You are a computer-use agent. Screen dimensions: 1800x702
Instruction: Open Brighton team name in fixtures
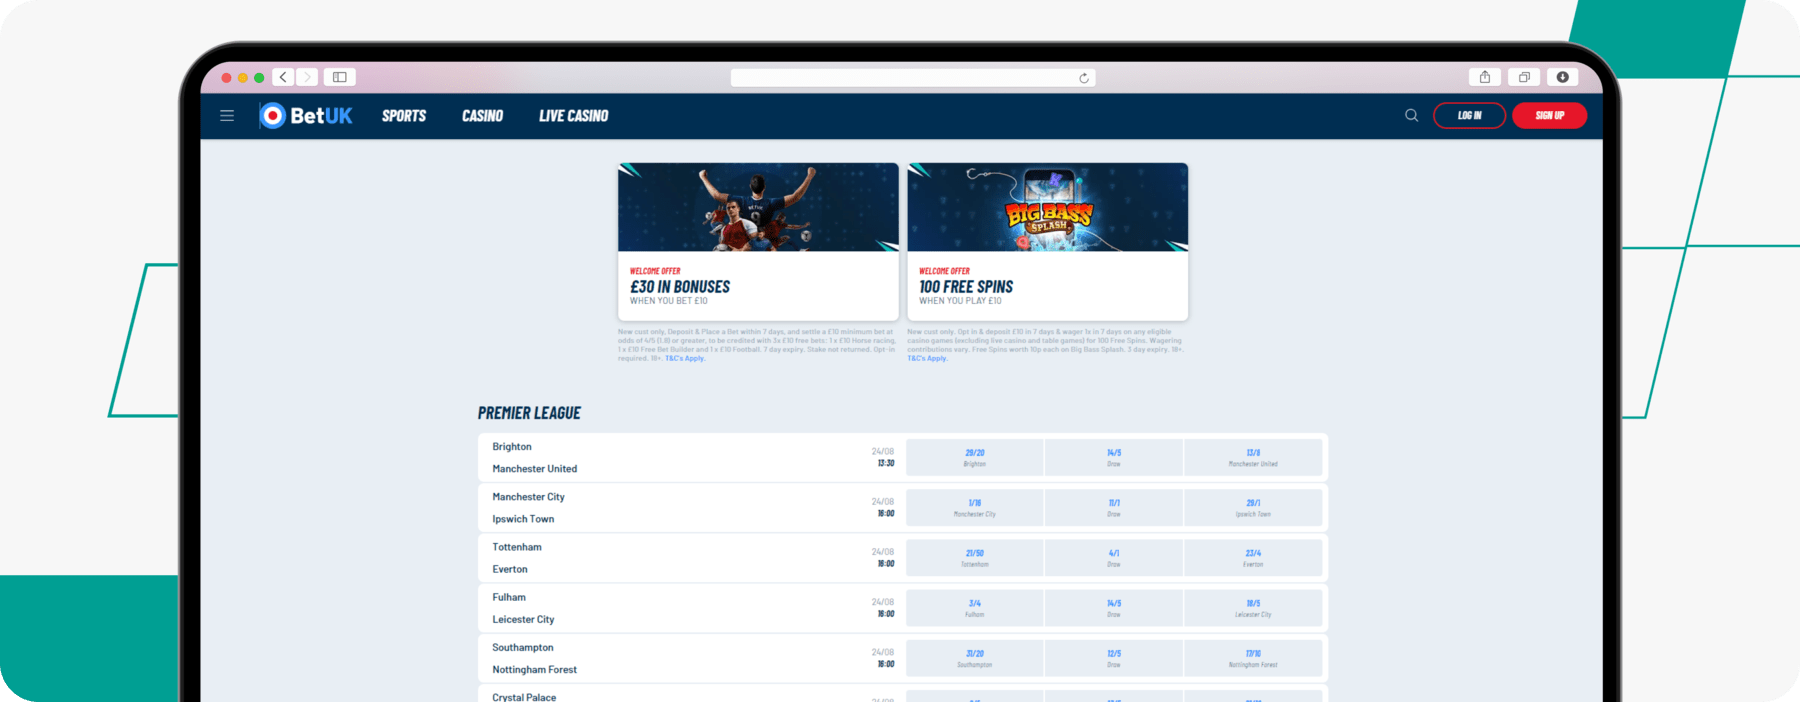(512, 447)
